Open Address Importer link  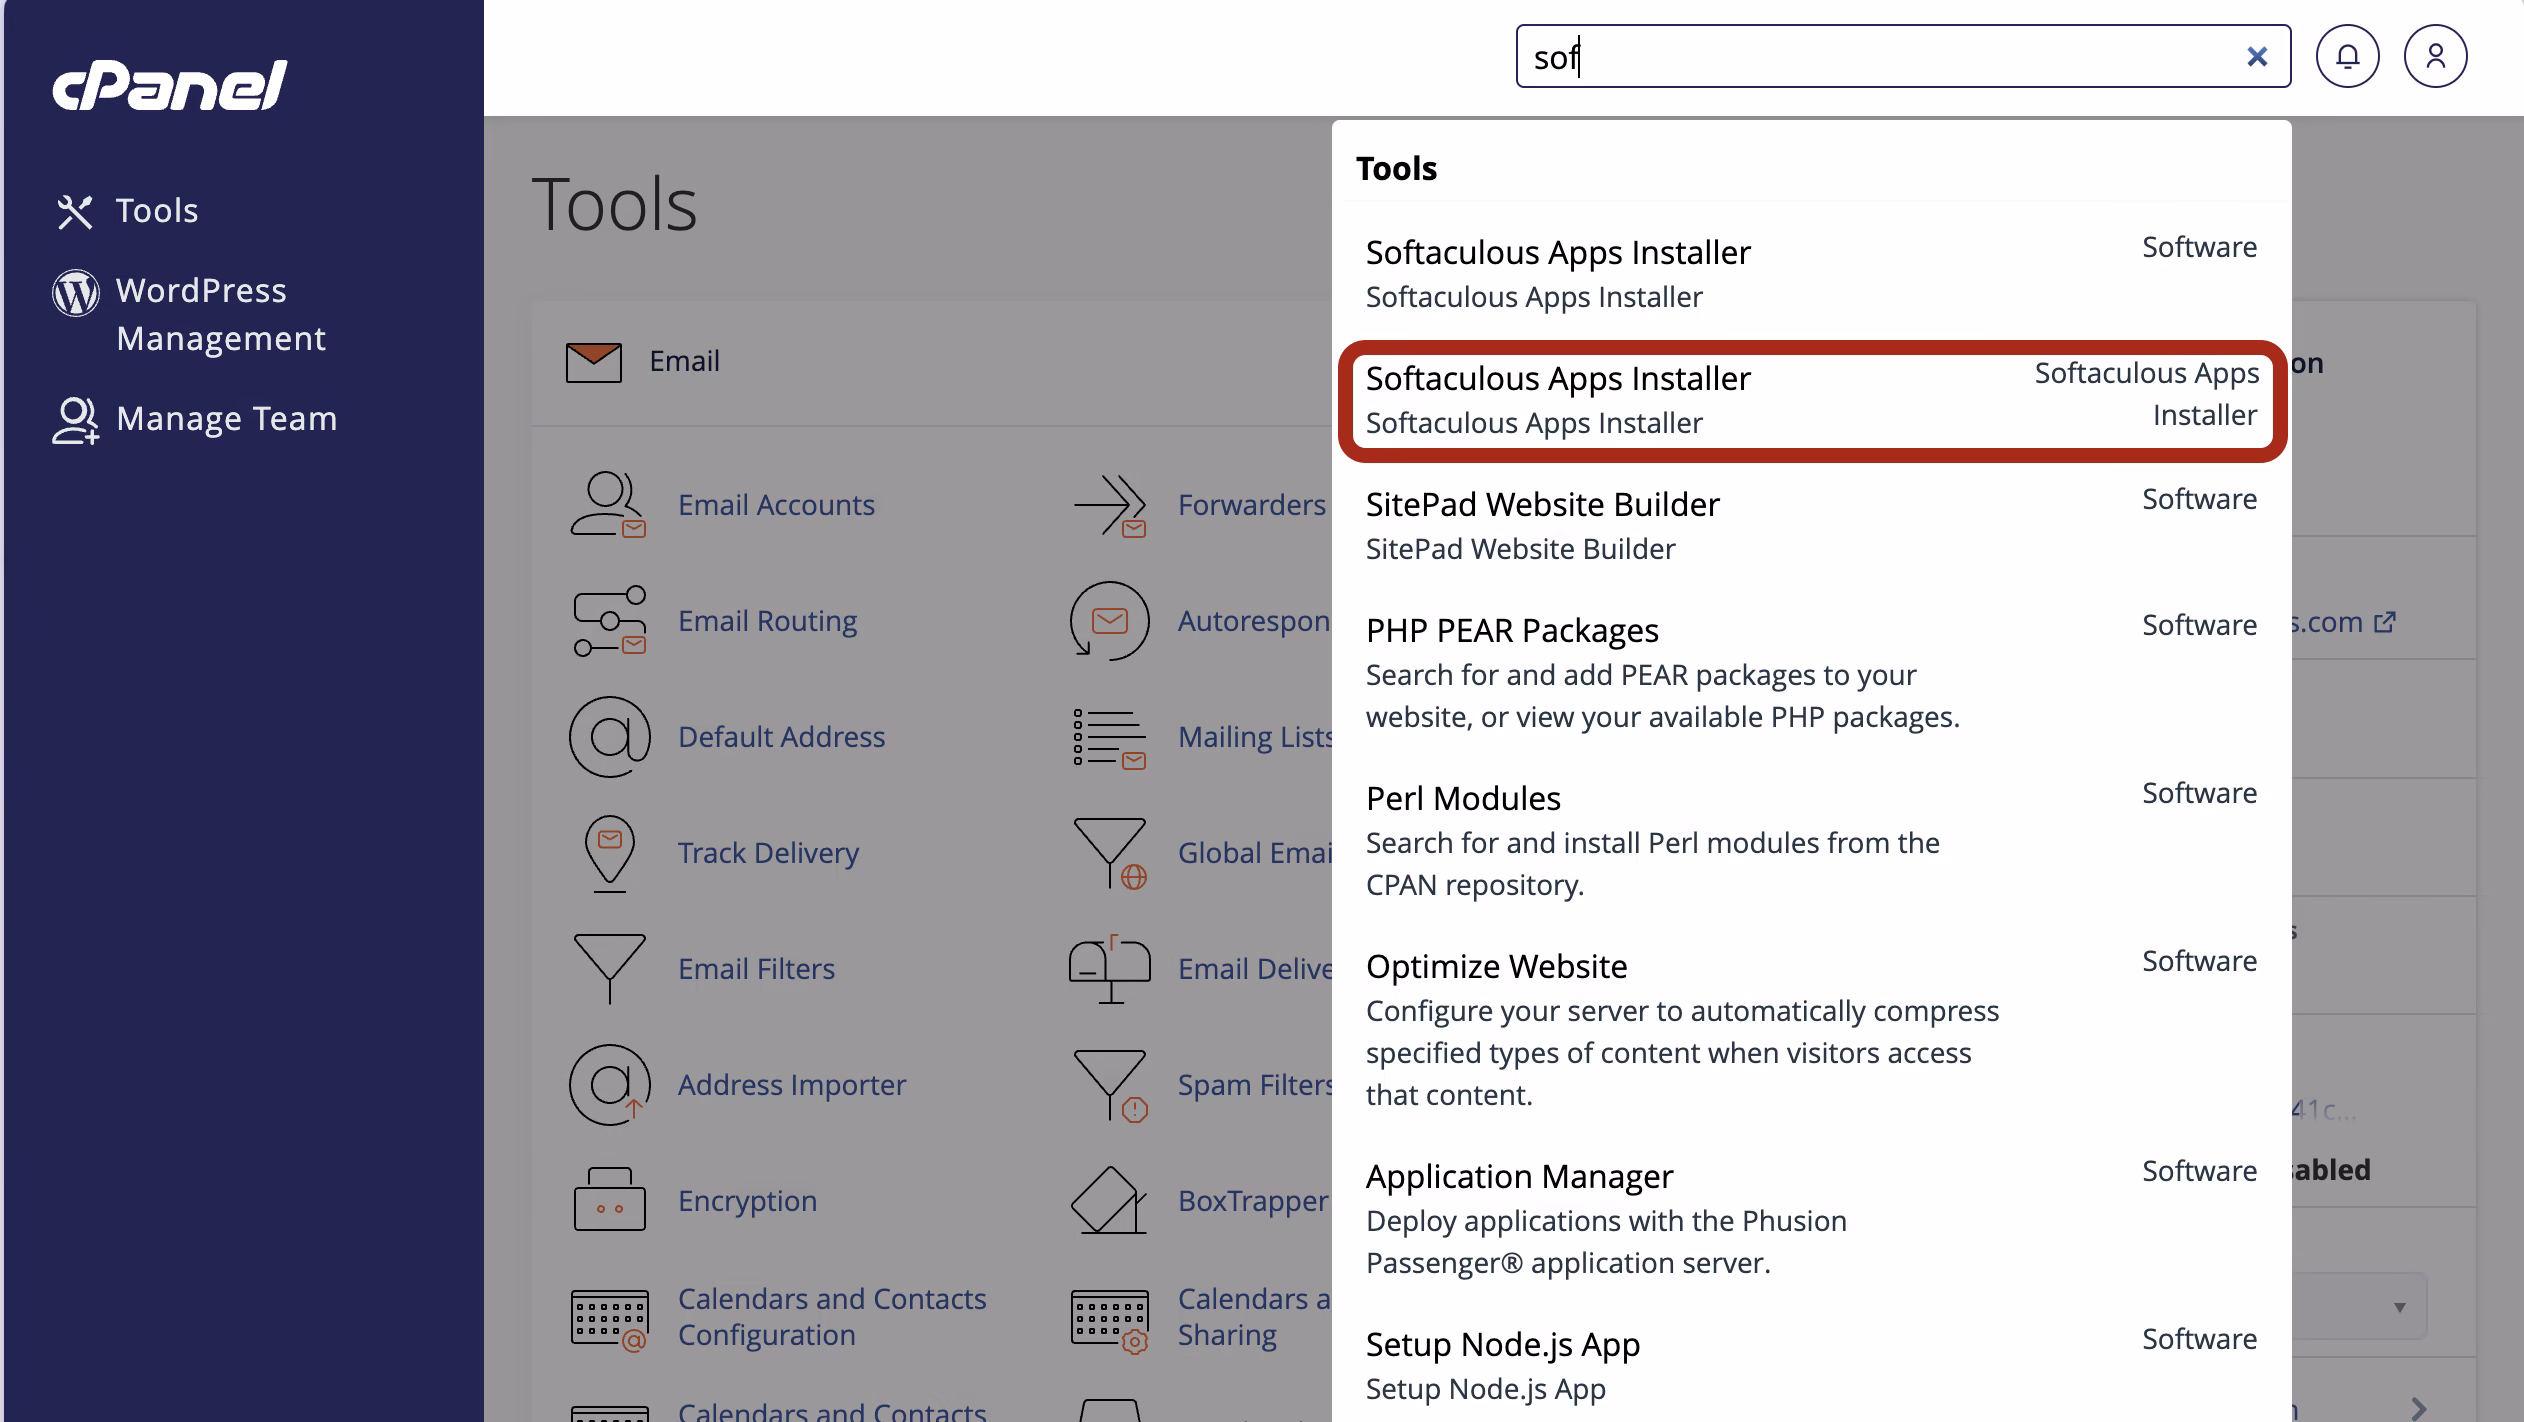coord(792,1085)
